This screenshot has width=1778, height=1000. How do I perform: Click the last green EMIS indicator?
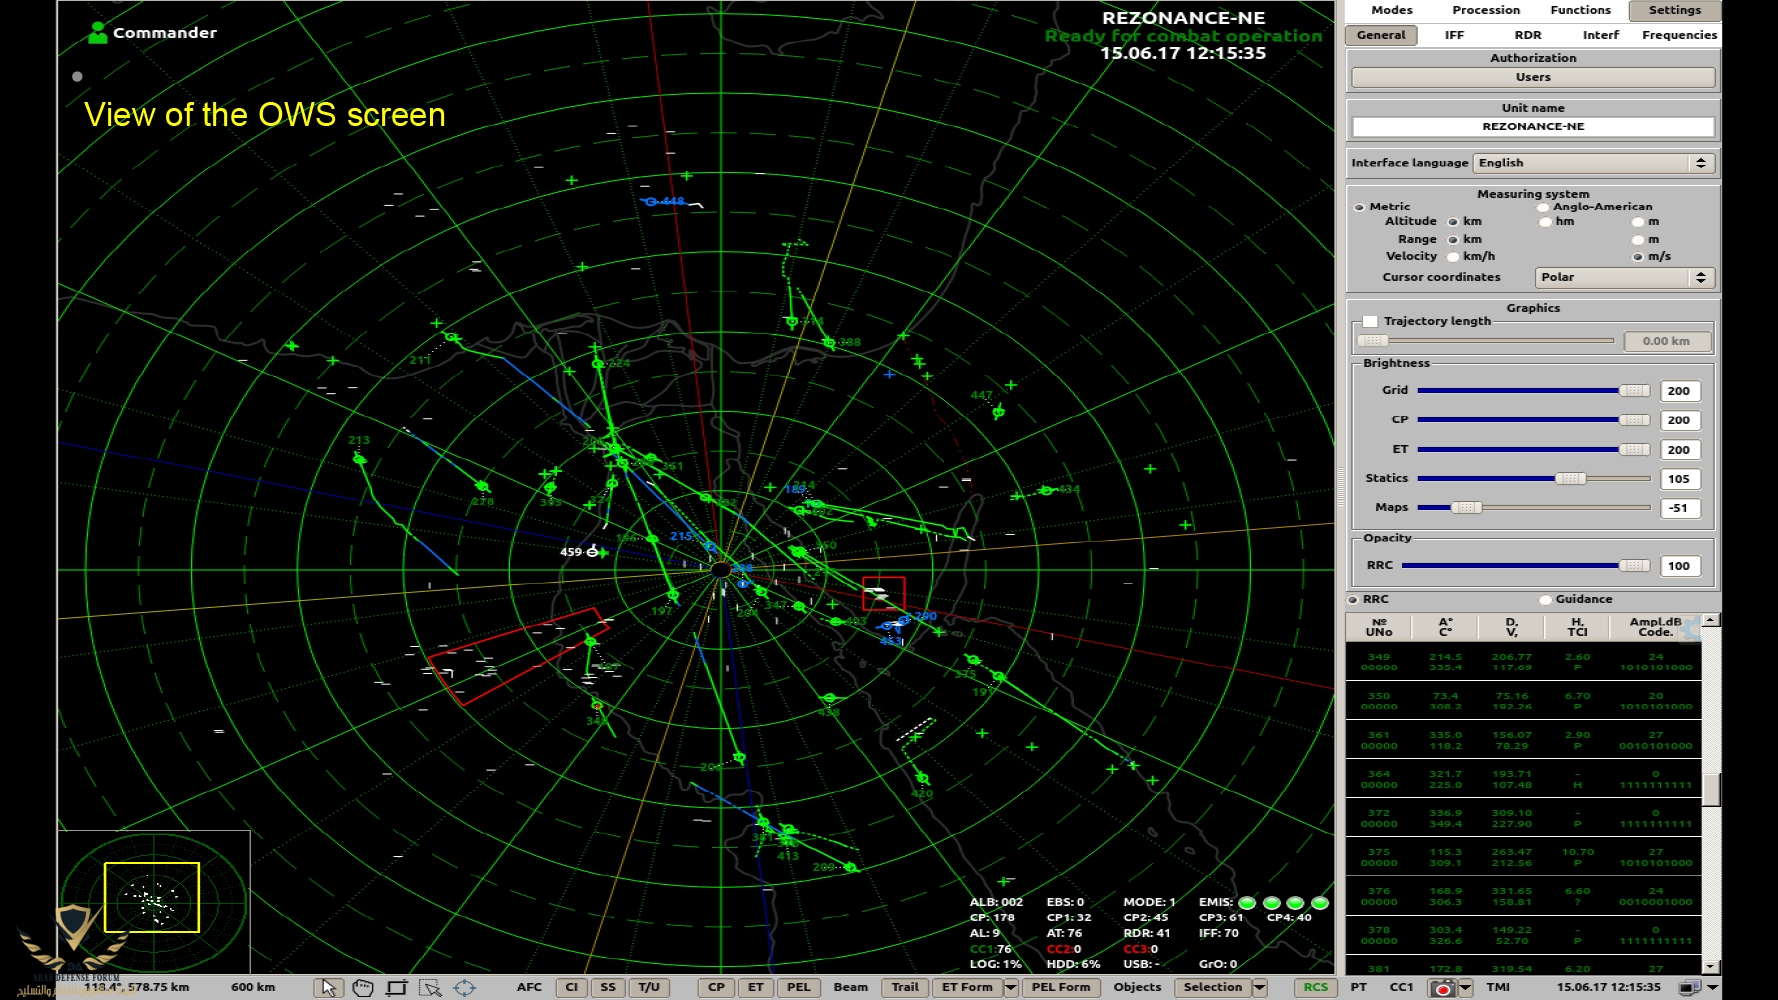1320,903
